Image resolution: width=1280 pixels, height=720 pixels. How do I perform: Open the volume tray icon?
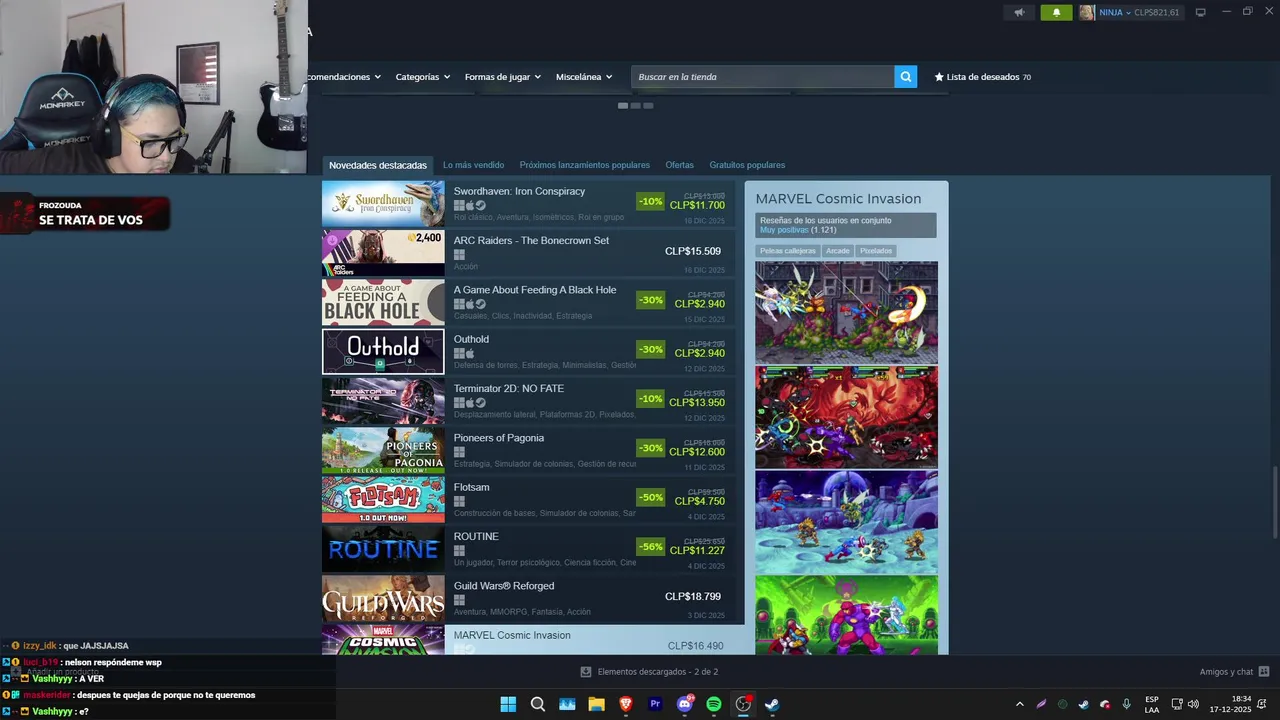1193,704
